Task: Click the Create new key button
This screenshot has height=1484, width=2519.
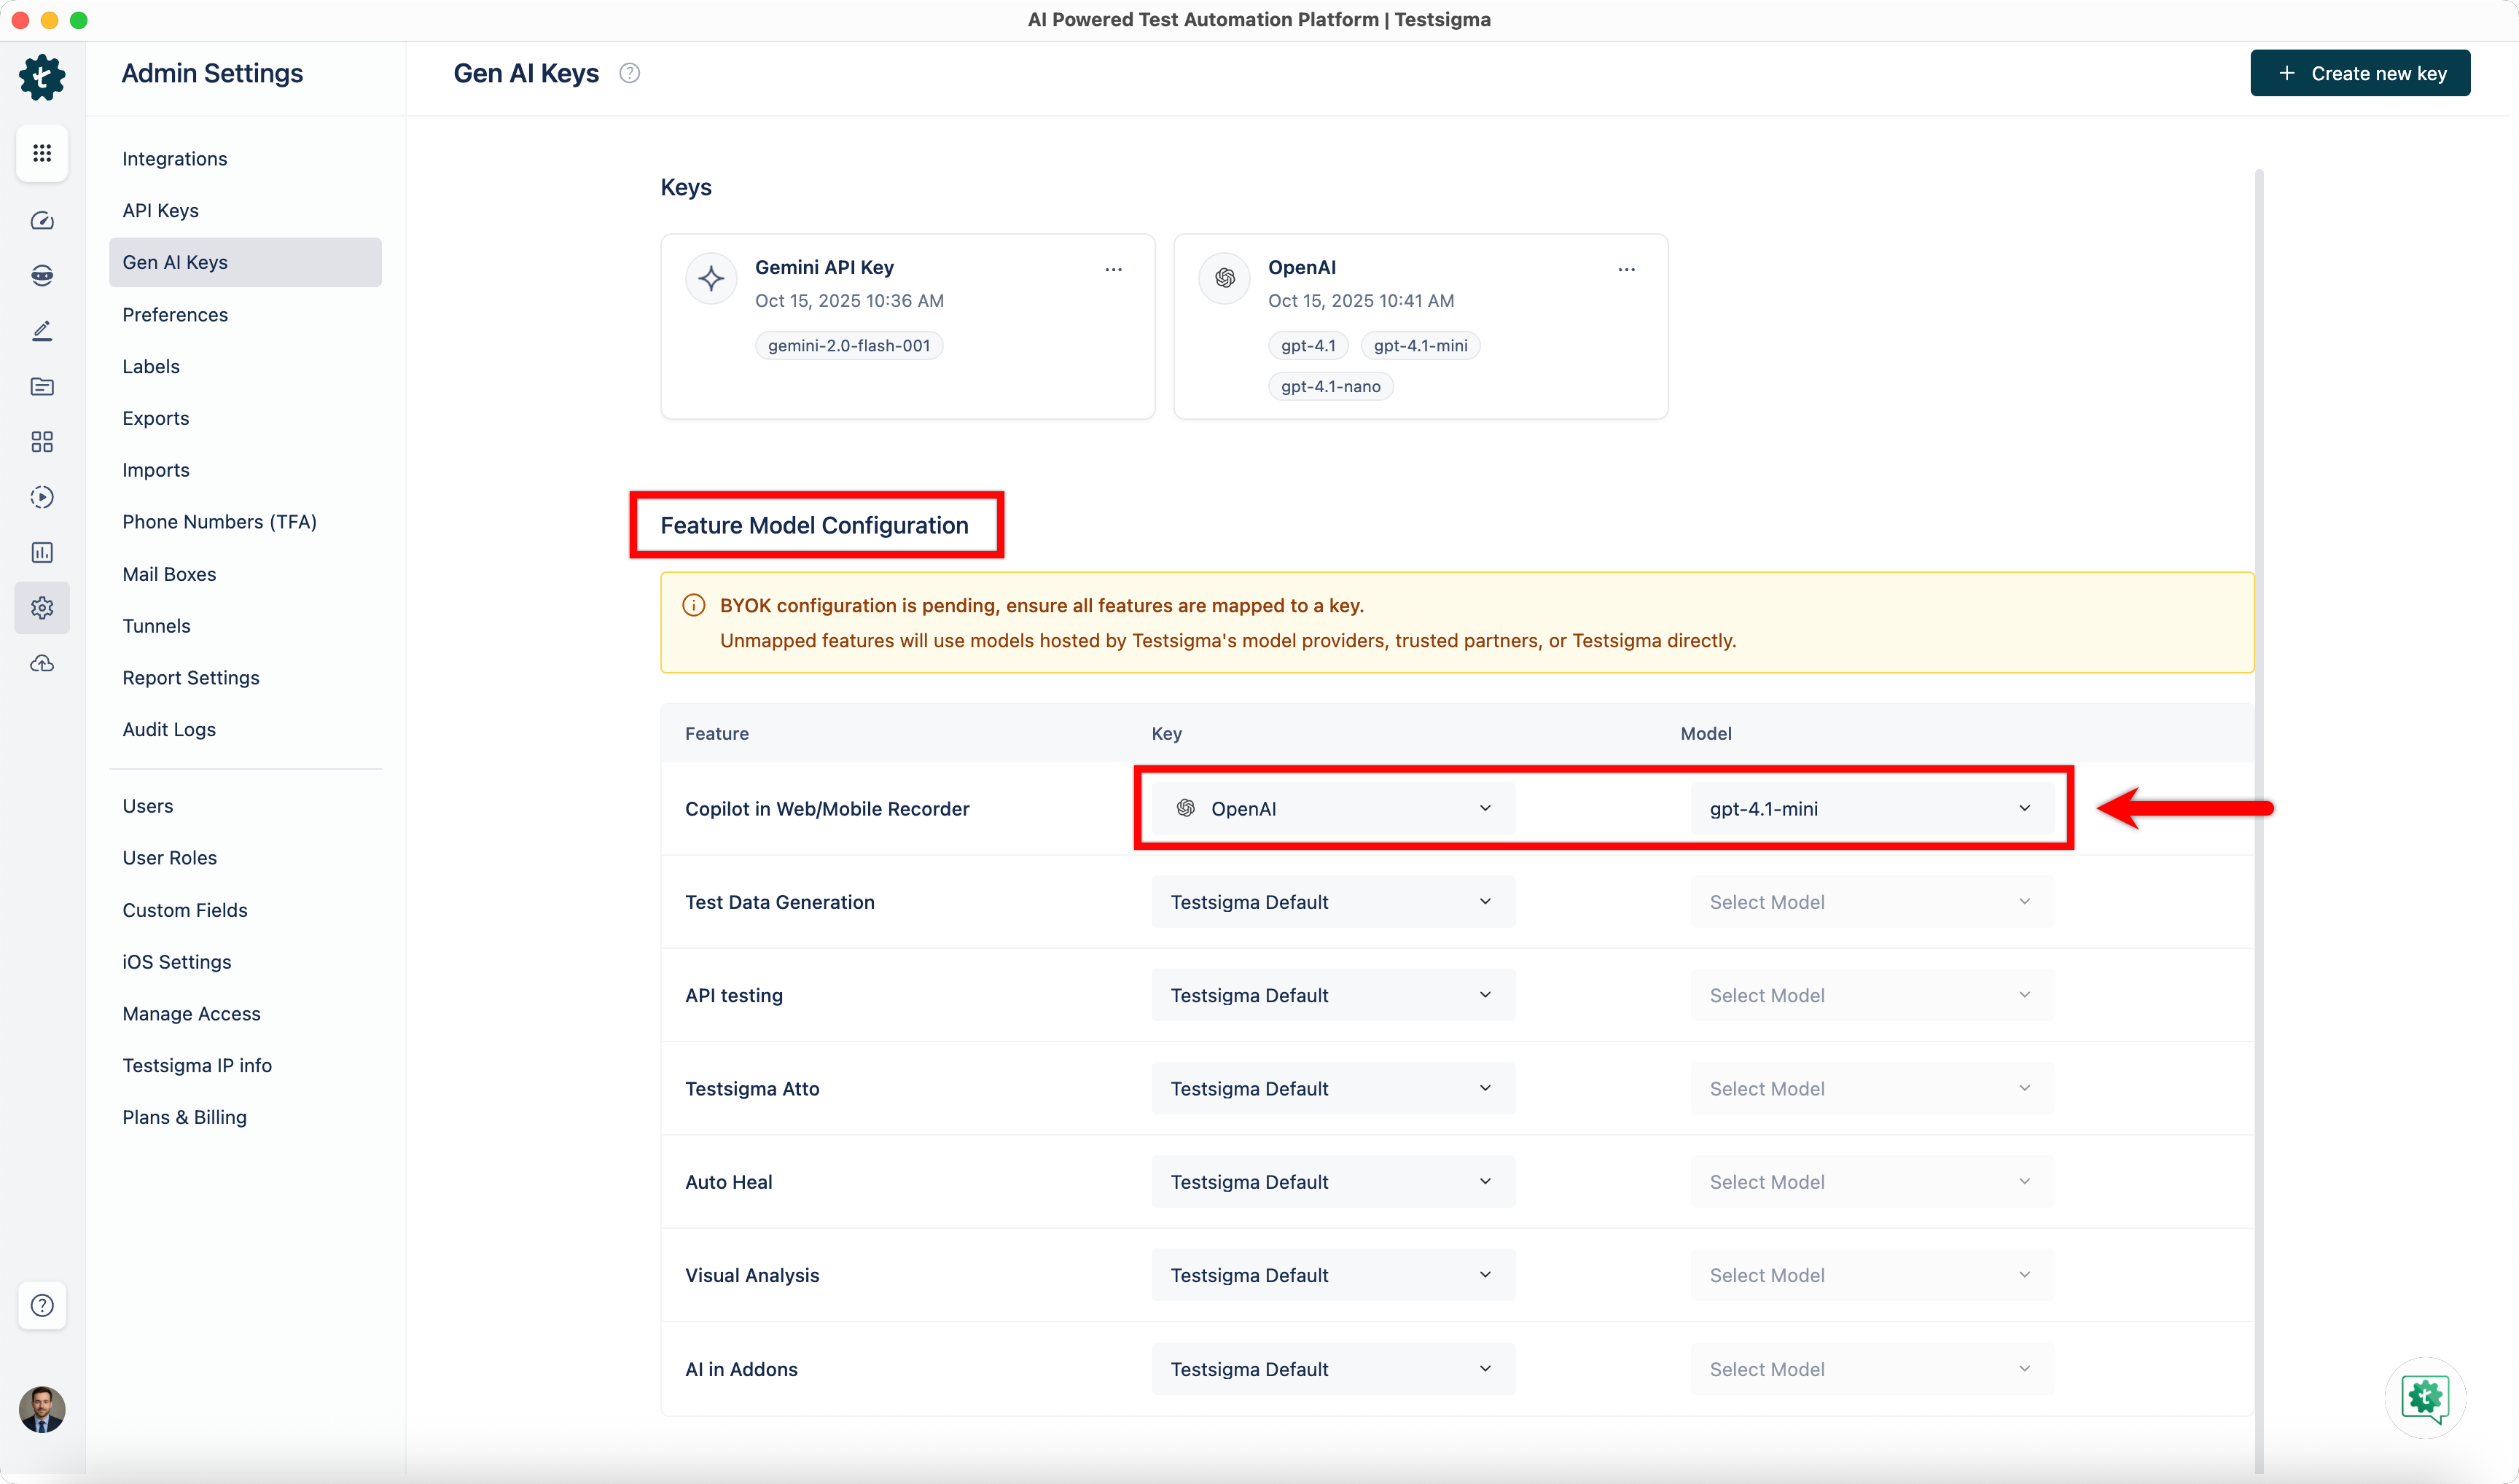Action: 2360,73
